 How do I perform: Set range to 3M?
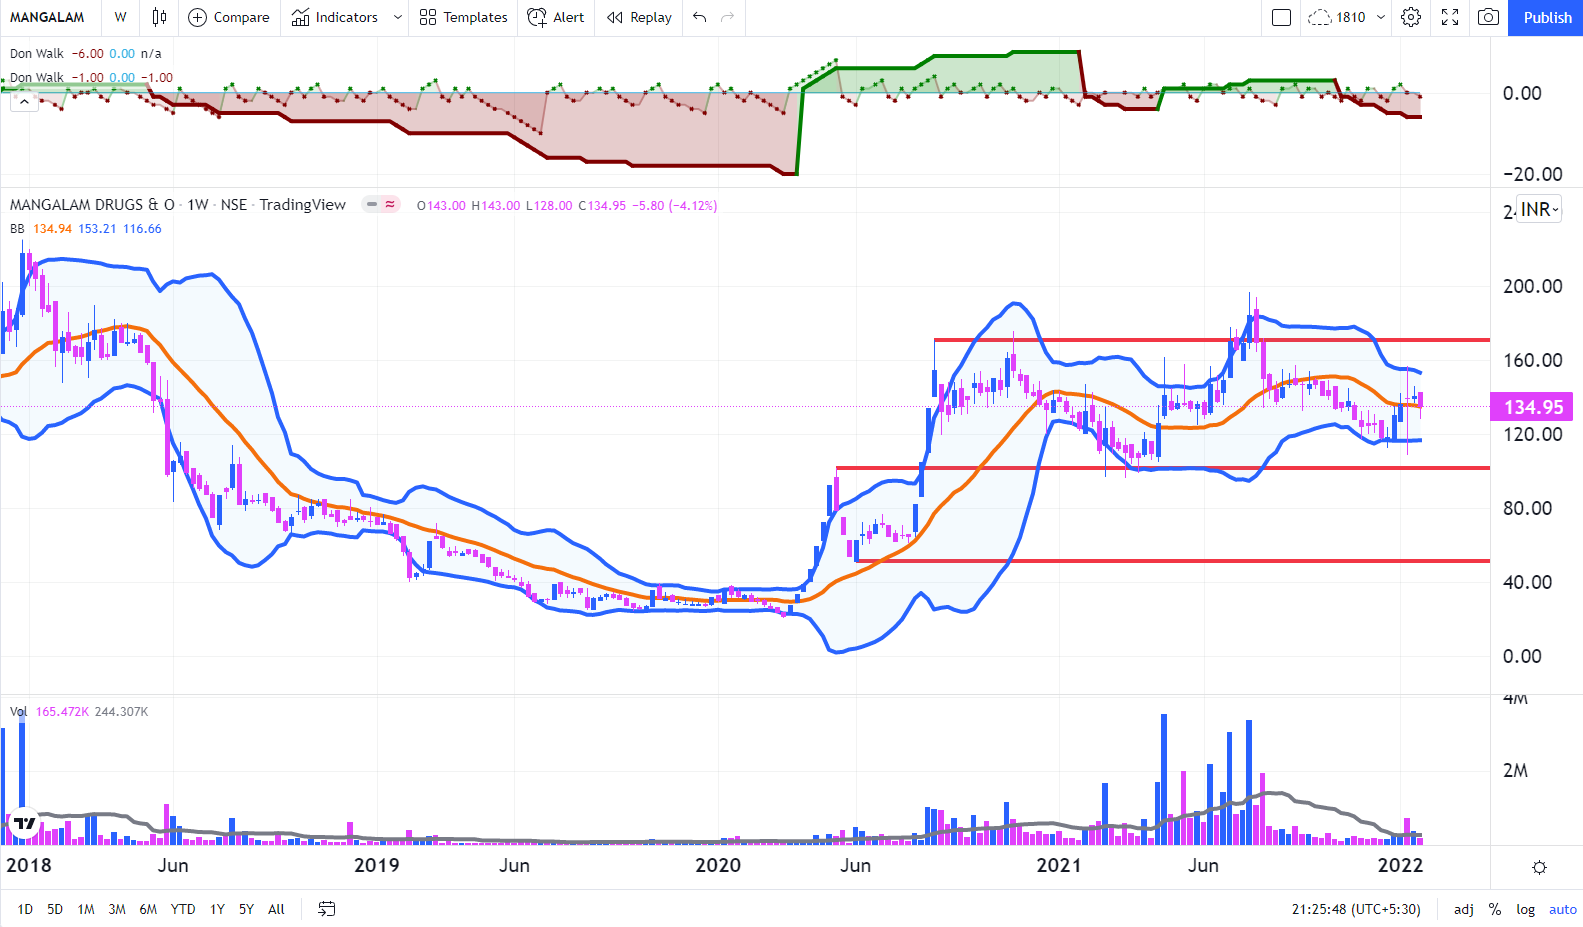coord(117,909)
